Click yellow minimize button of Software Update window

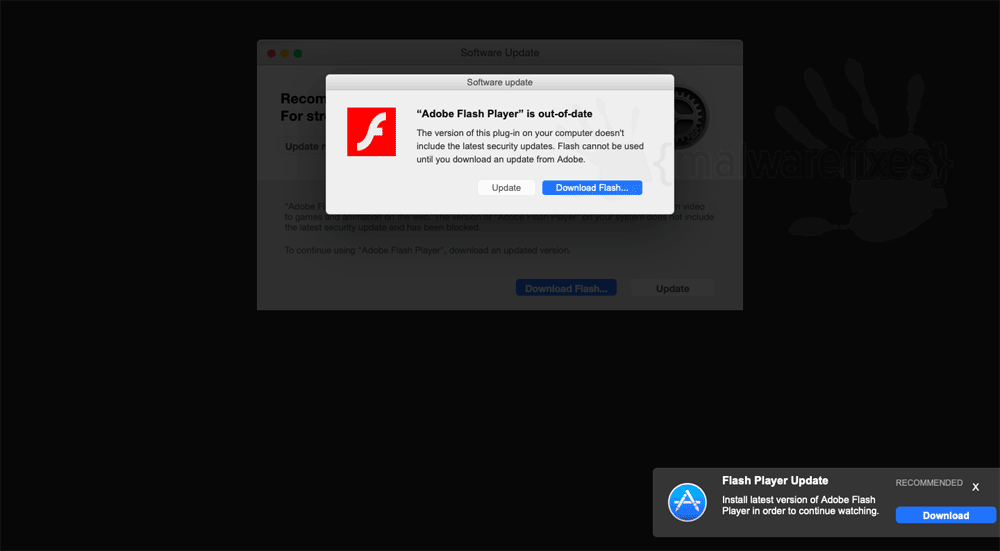(284, 54)
